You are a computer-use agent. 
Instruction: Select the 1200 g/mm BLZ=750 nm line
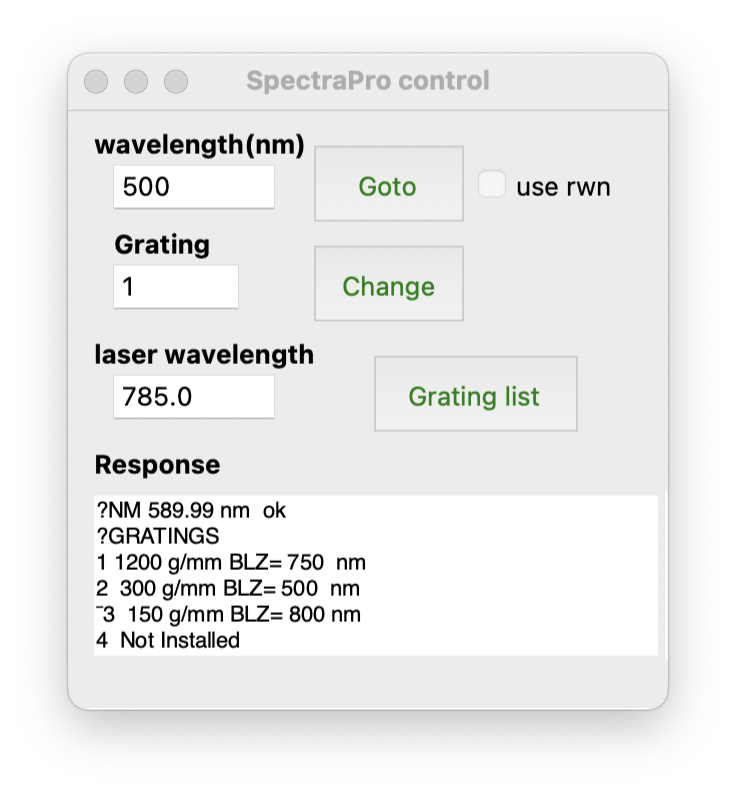click(x=231, y=563)
